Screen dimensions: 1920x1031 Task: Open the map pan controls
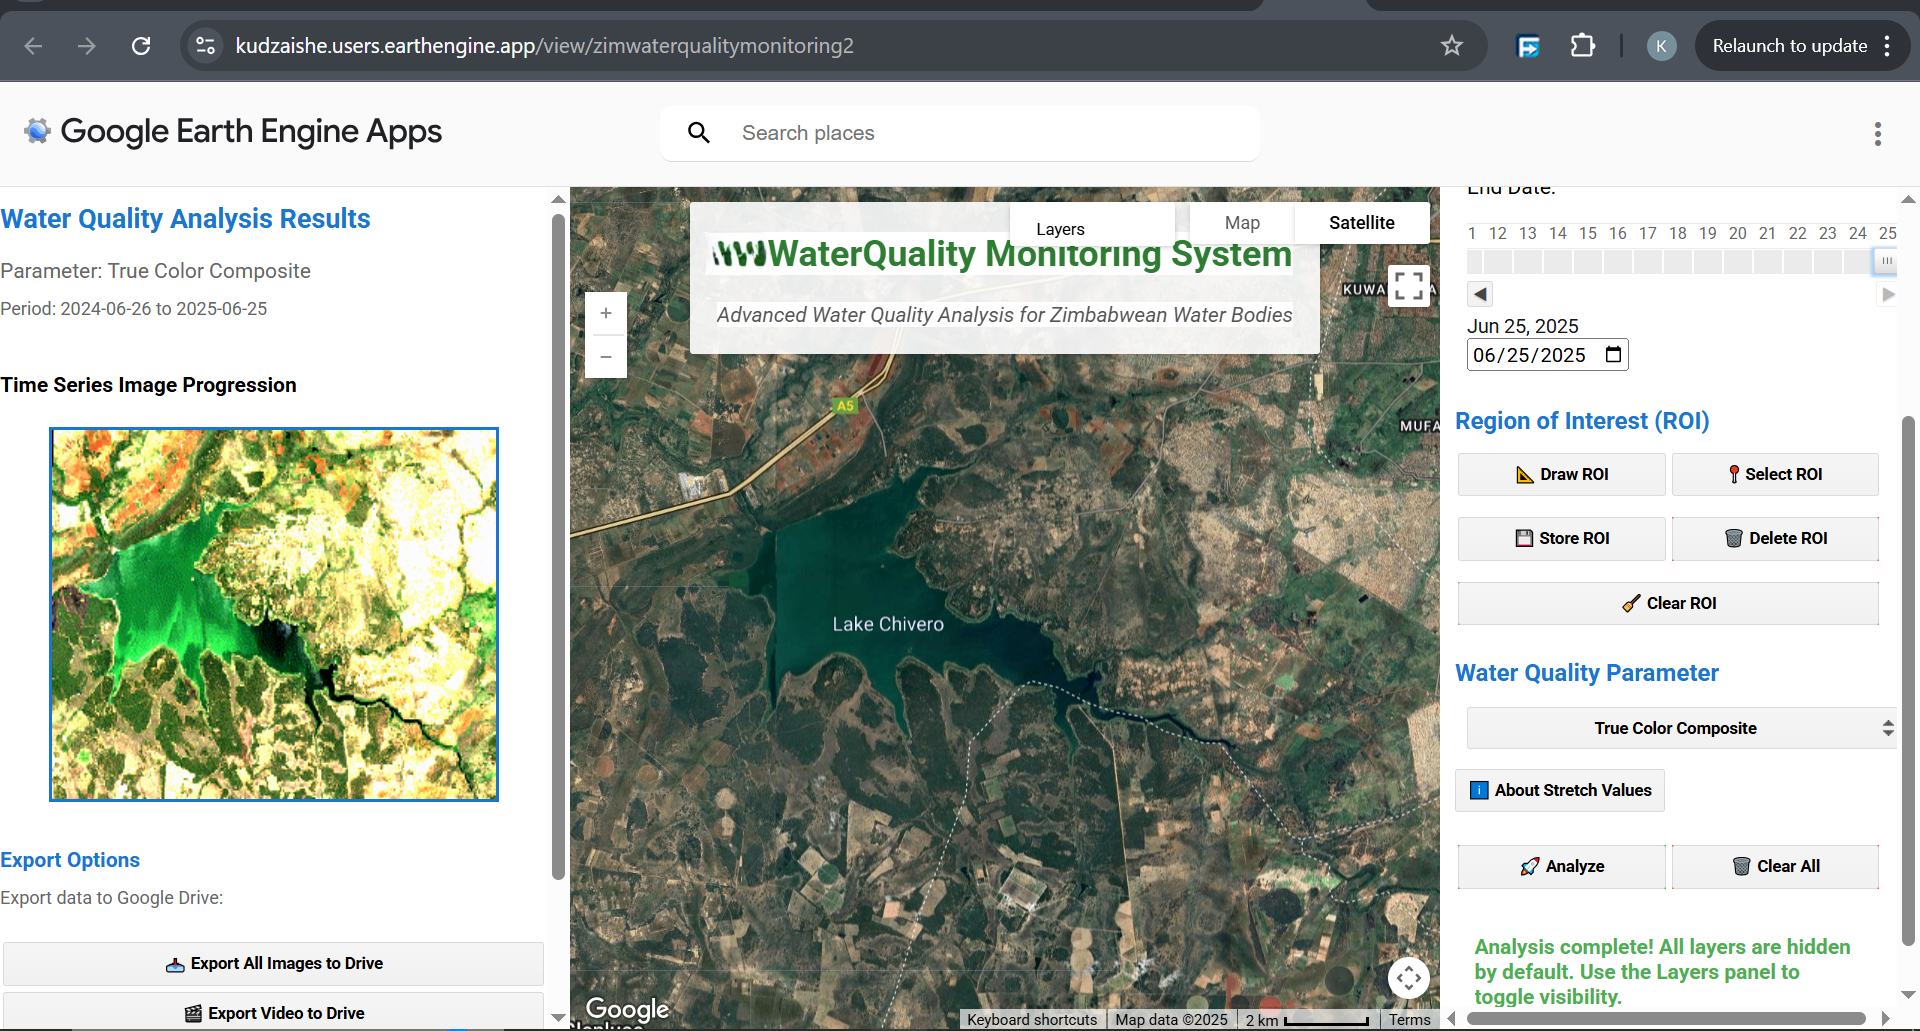(1409, 978)
